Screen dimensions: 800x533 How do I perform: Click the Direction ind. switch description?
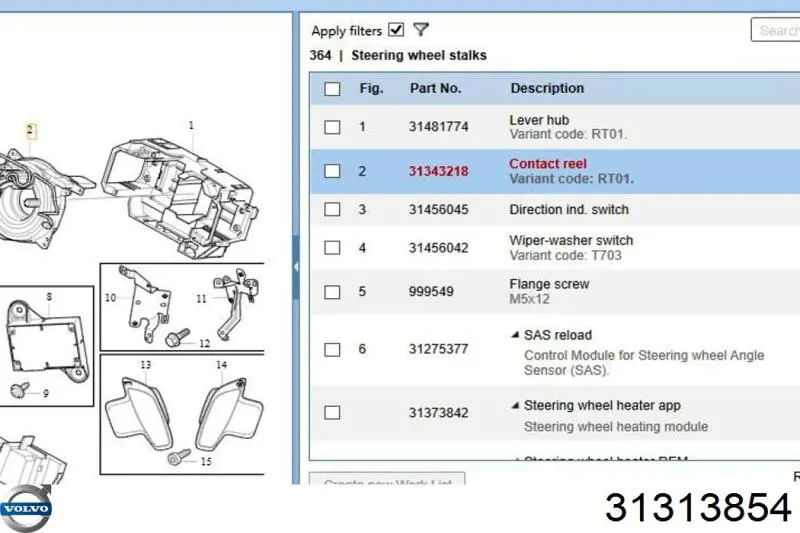point(569,210)
